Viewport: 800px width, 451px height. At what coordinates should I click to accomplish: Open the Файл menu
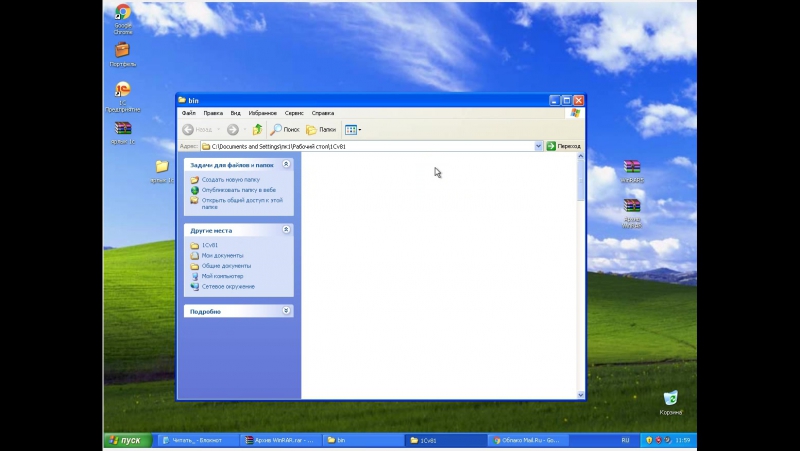[x=189, y=113]
